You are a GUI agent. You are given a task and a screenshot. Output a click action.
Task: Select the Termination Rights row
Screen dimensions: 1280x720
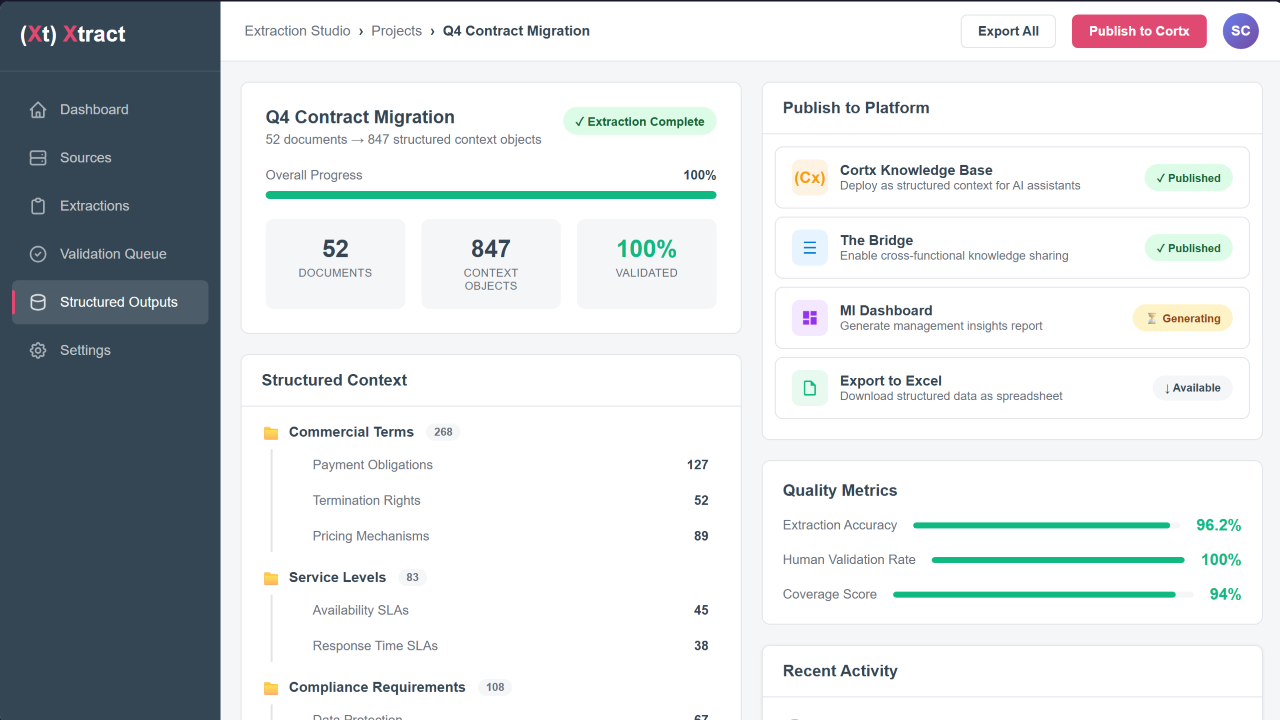(510, 501)
